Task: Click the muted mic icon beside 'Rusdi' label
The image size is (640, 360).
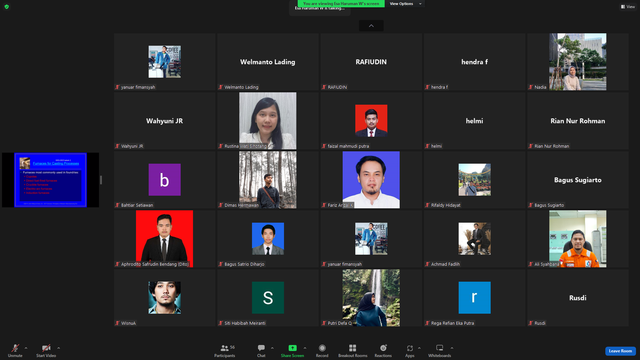Action: (531, 323)
